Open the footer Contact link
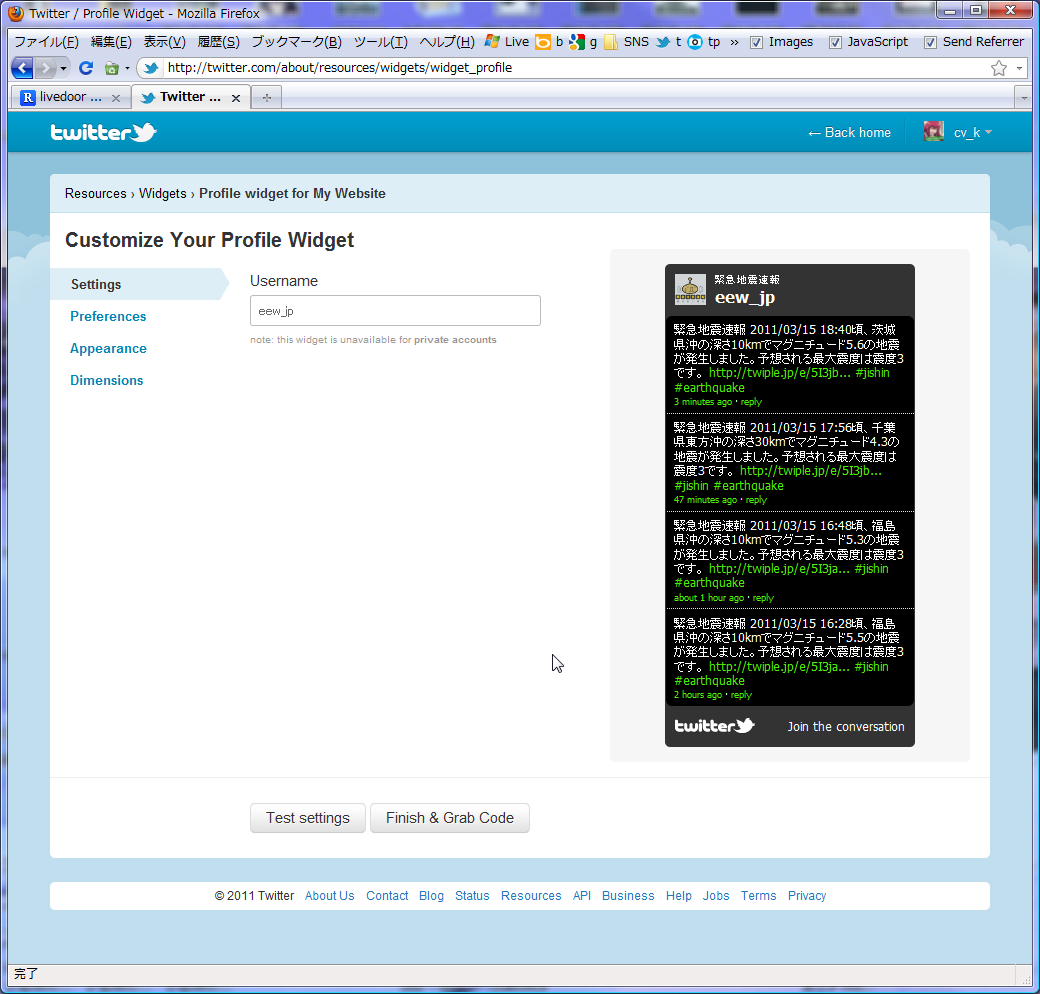This screenshot has height=994, width=1040. click(x=387, y=896)
